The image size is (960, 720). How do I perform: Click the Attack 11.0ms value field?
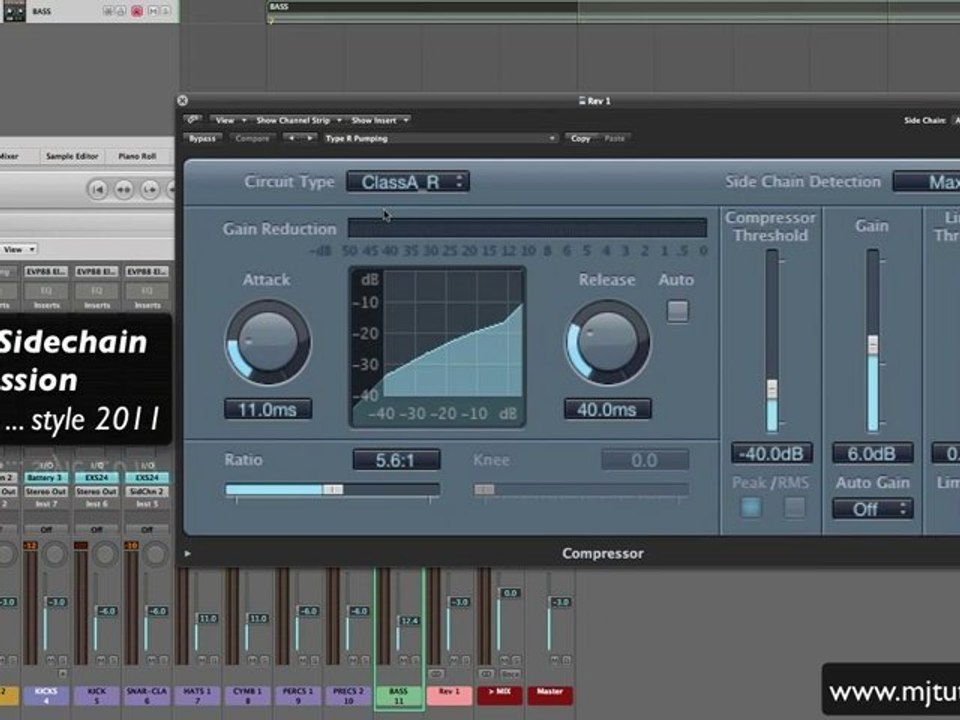point(268,409)
